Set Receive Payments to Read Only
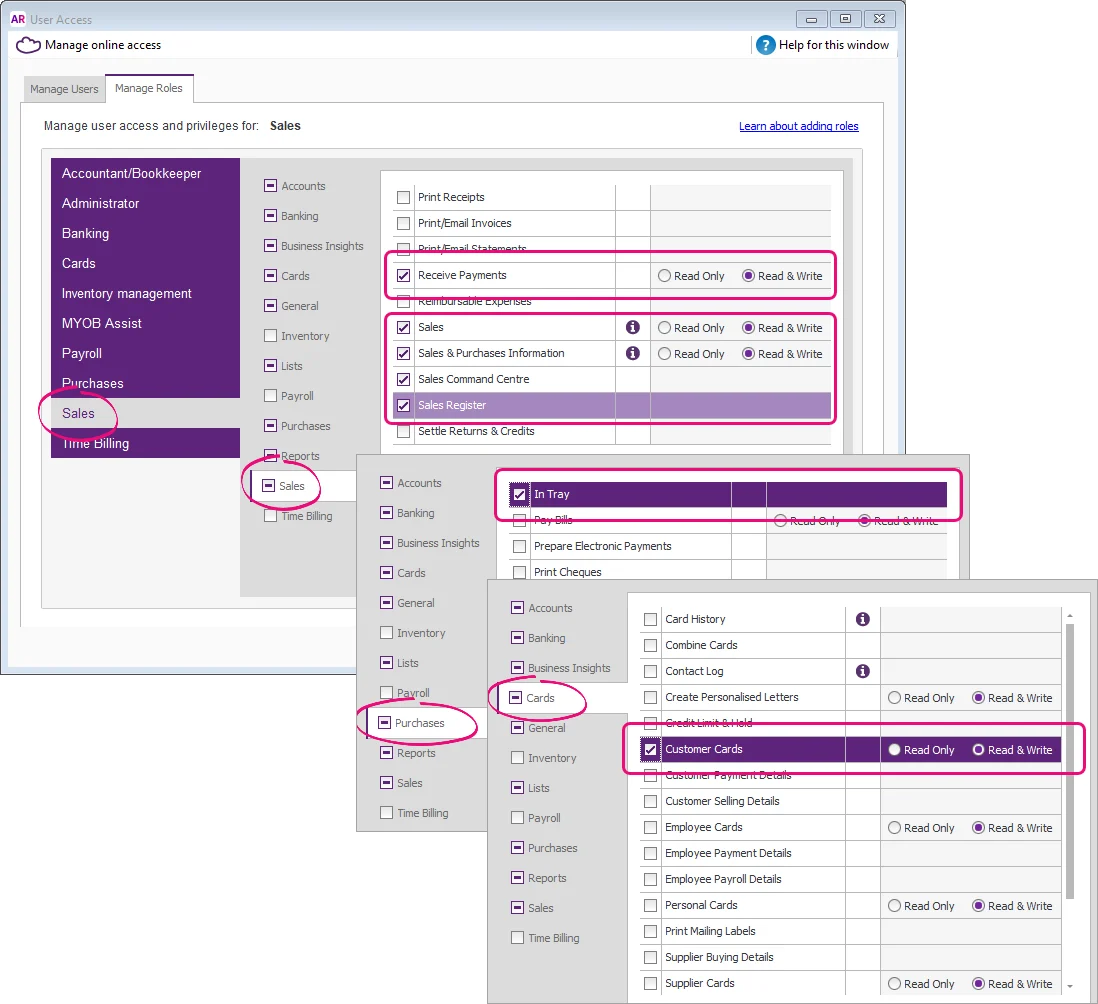Image resolution: width=1098 pixels, height=1004 pixels. pos(664,276)
